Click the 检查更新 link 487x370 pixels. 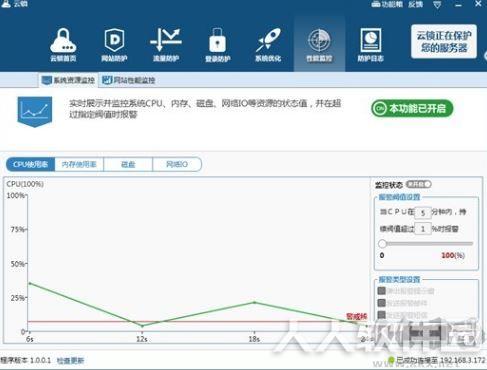pyautogui.click(x=70, y=360)
